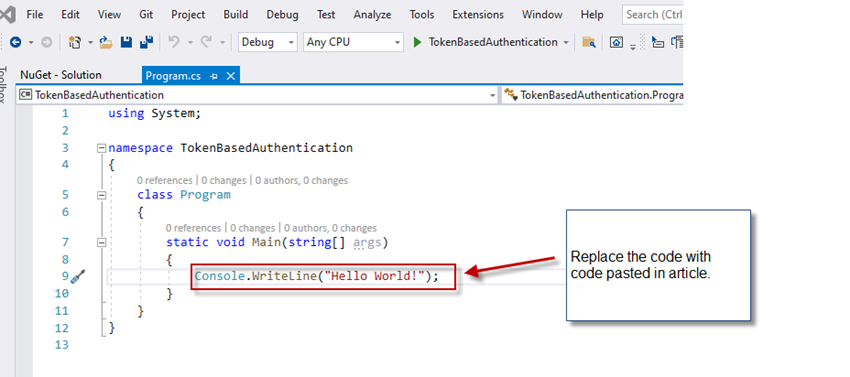Click the Console.WriteLine code line

tap(317, 277)
